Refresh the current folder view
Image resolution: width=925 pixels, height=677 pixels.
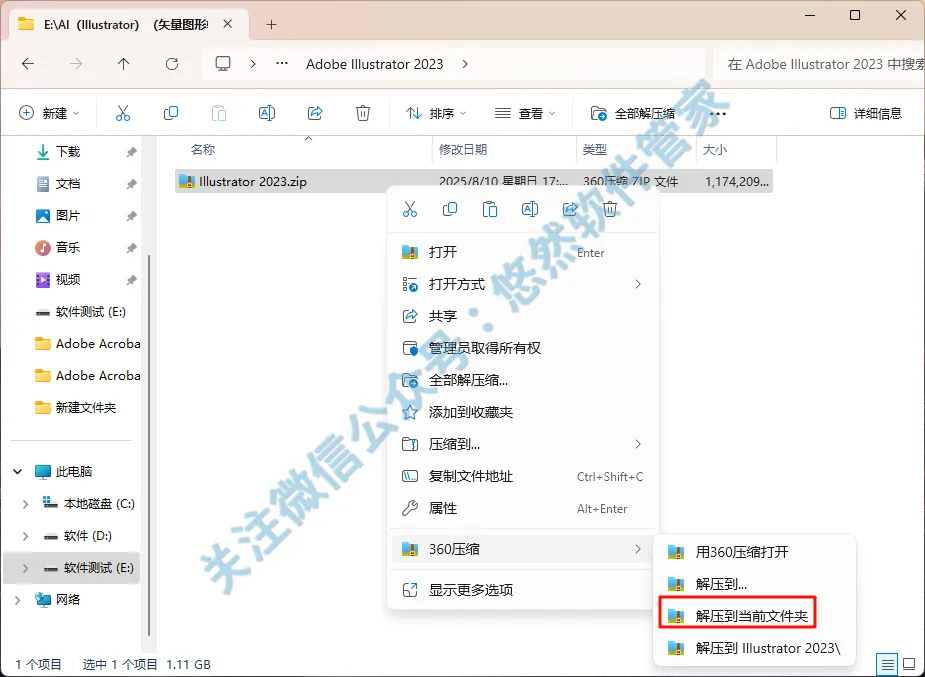[x=172, y=64]
